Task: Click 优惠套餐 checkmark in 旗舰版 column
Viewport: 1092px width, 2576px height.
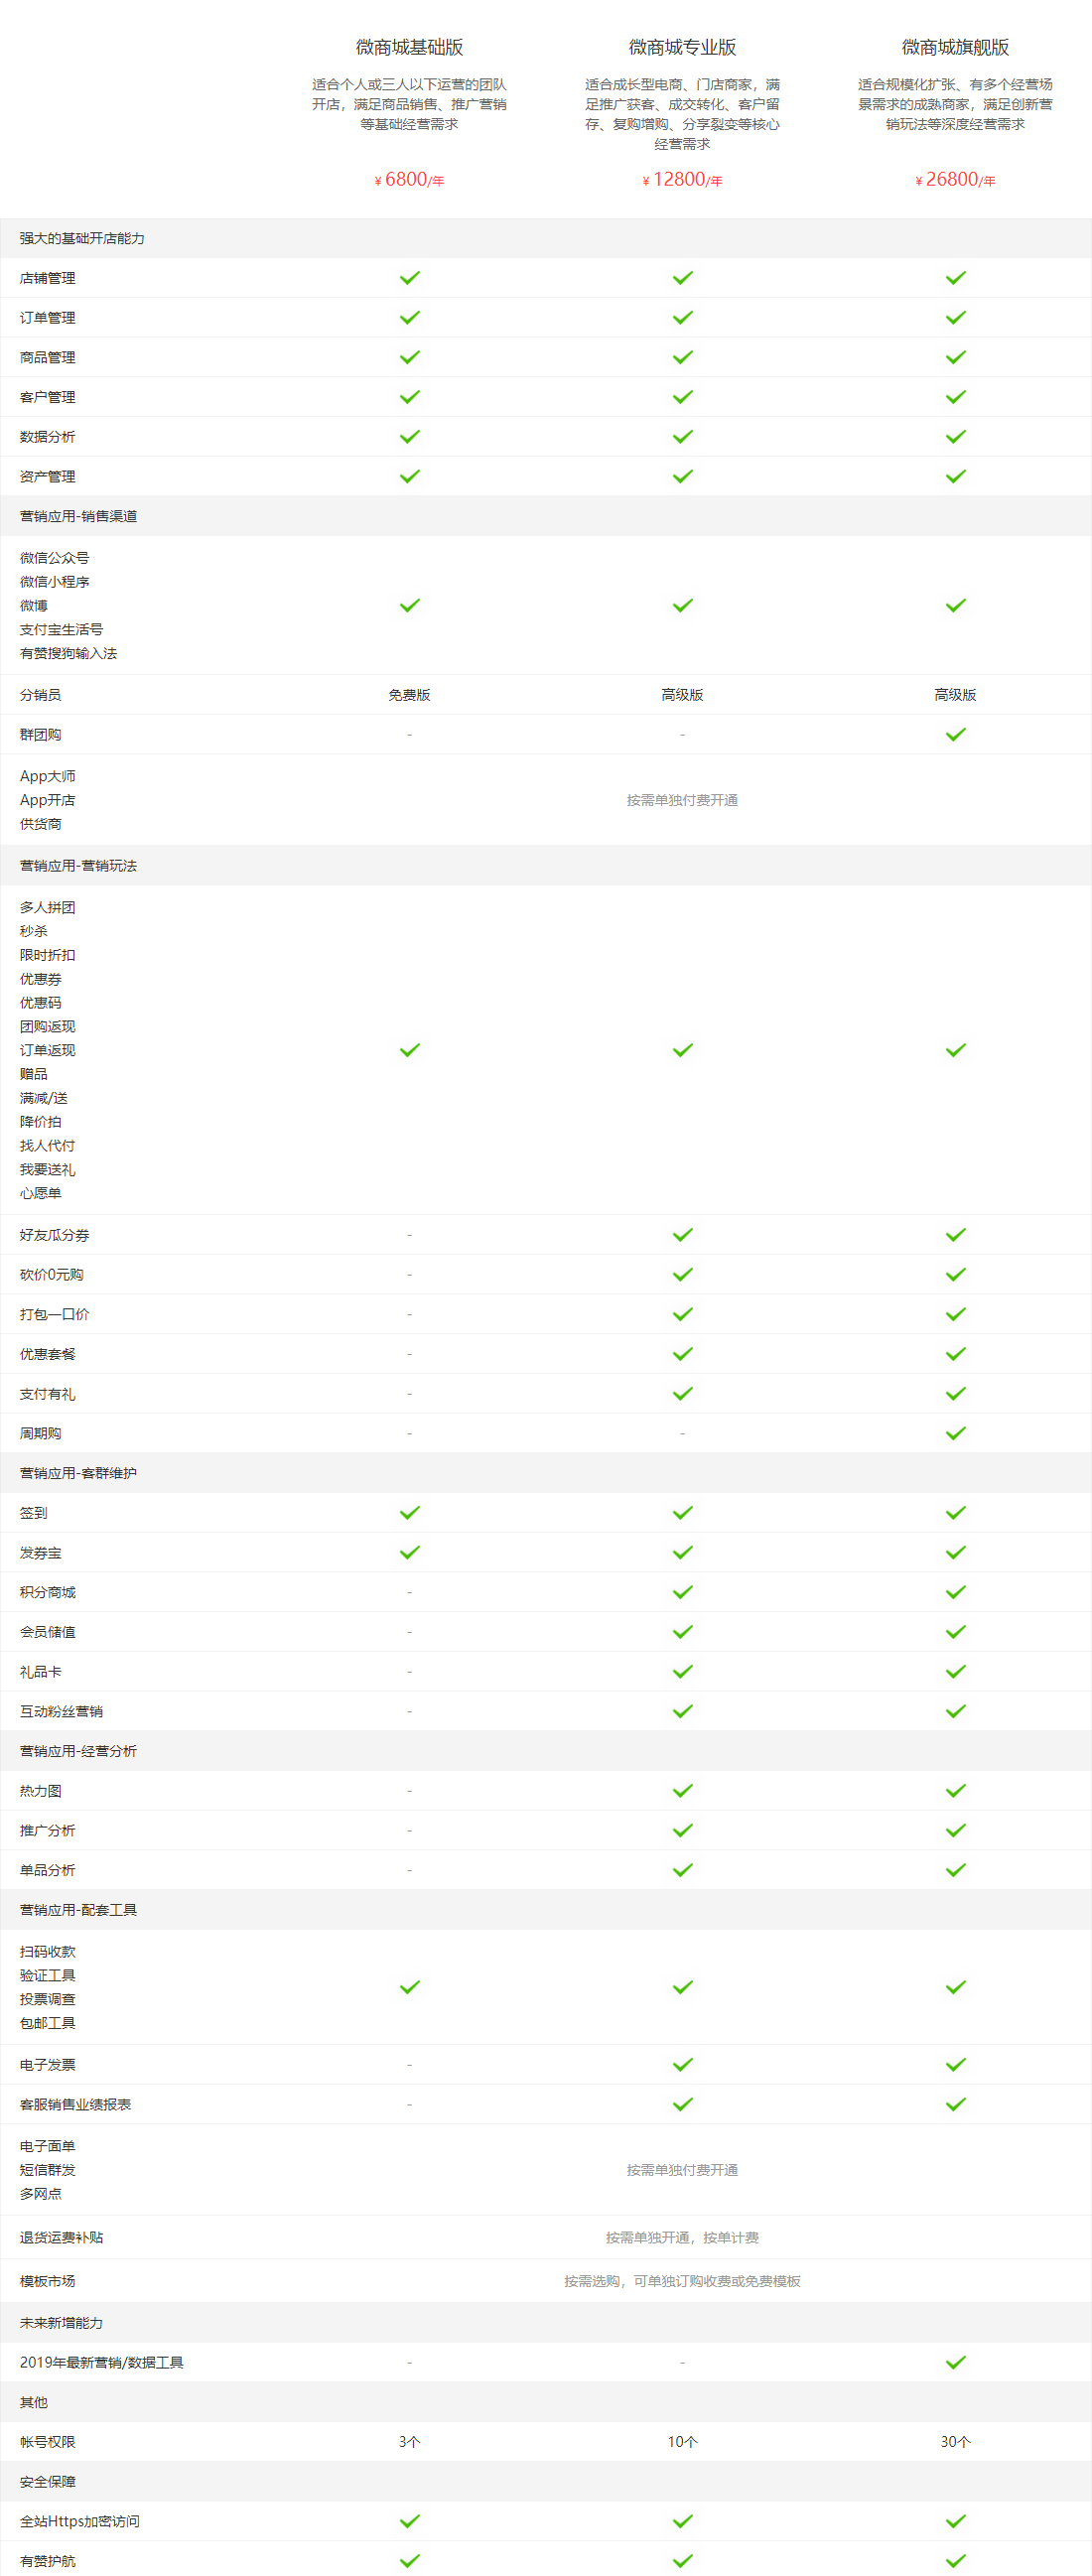Action: (956, 1354)
